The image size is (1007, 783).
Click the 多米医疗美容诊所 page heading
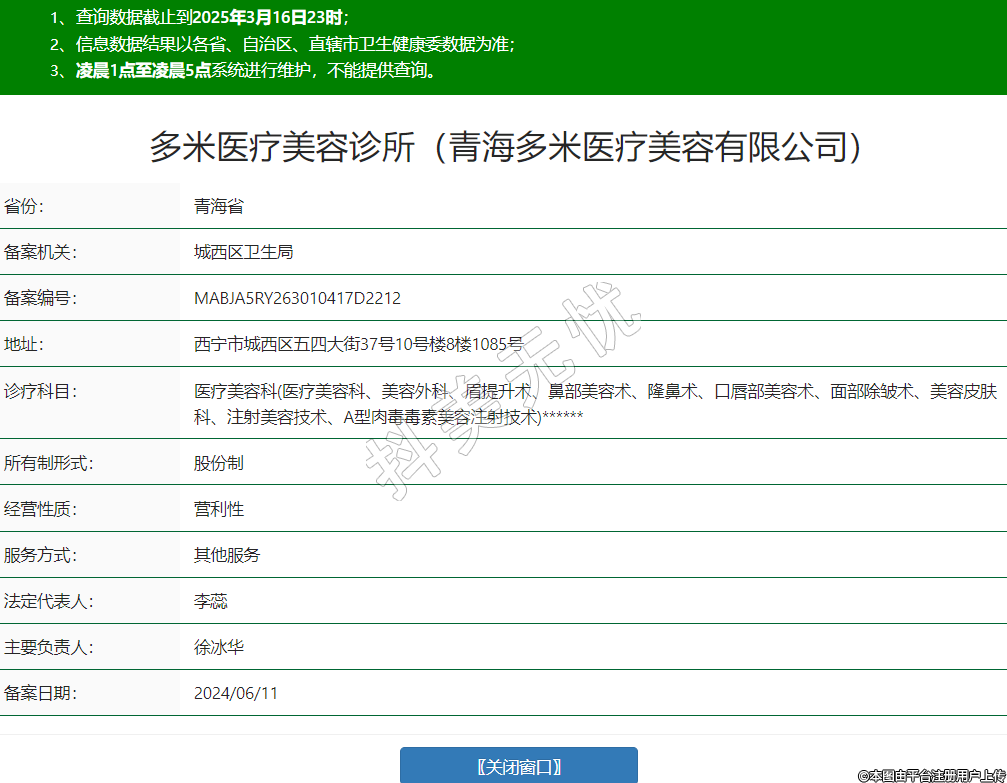(x=504, y=147)
